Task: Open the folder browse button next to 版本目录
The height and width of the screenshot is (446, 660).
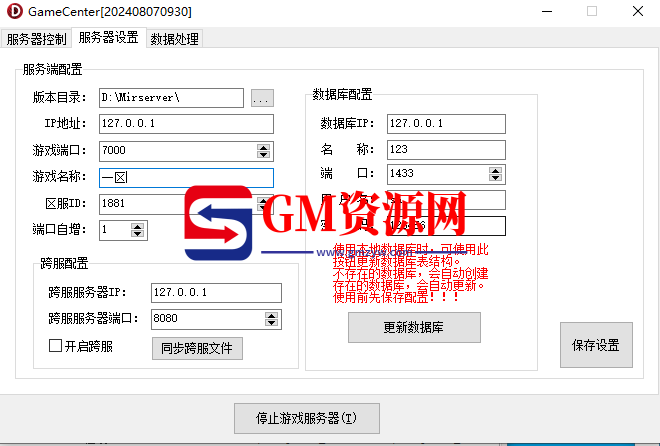Action: 262,98
